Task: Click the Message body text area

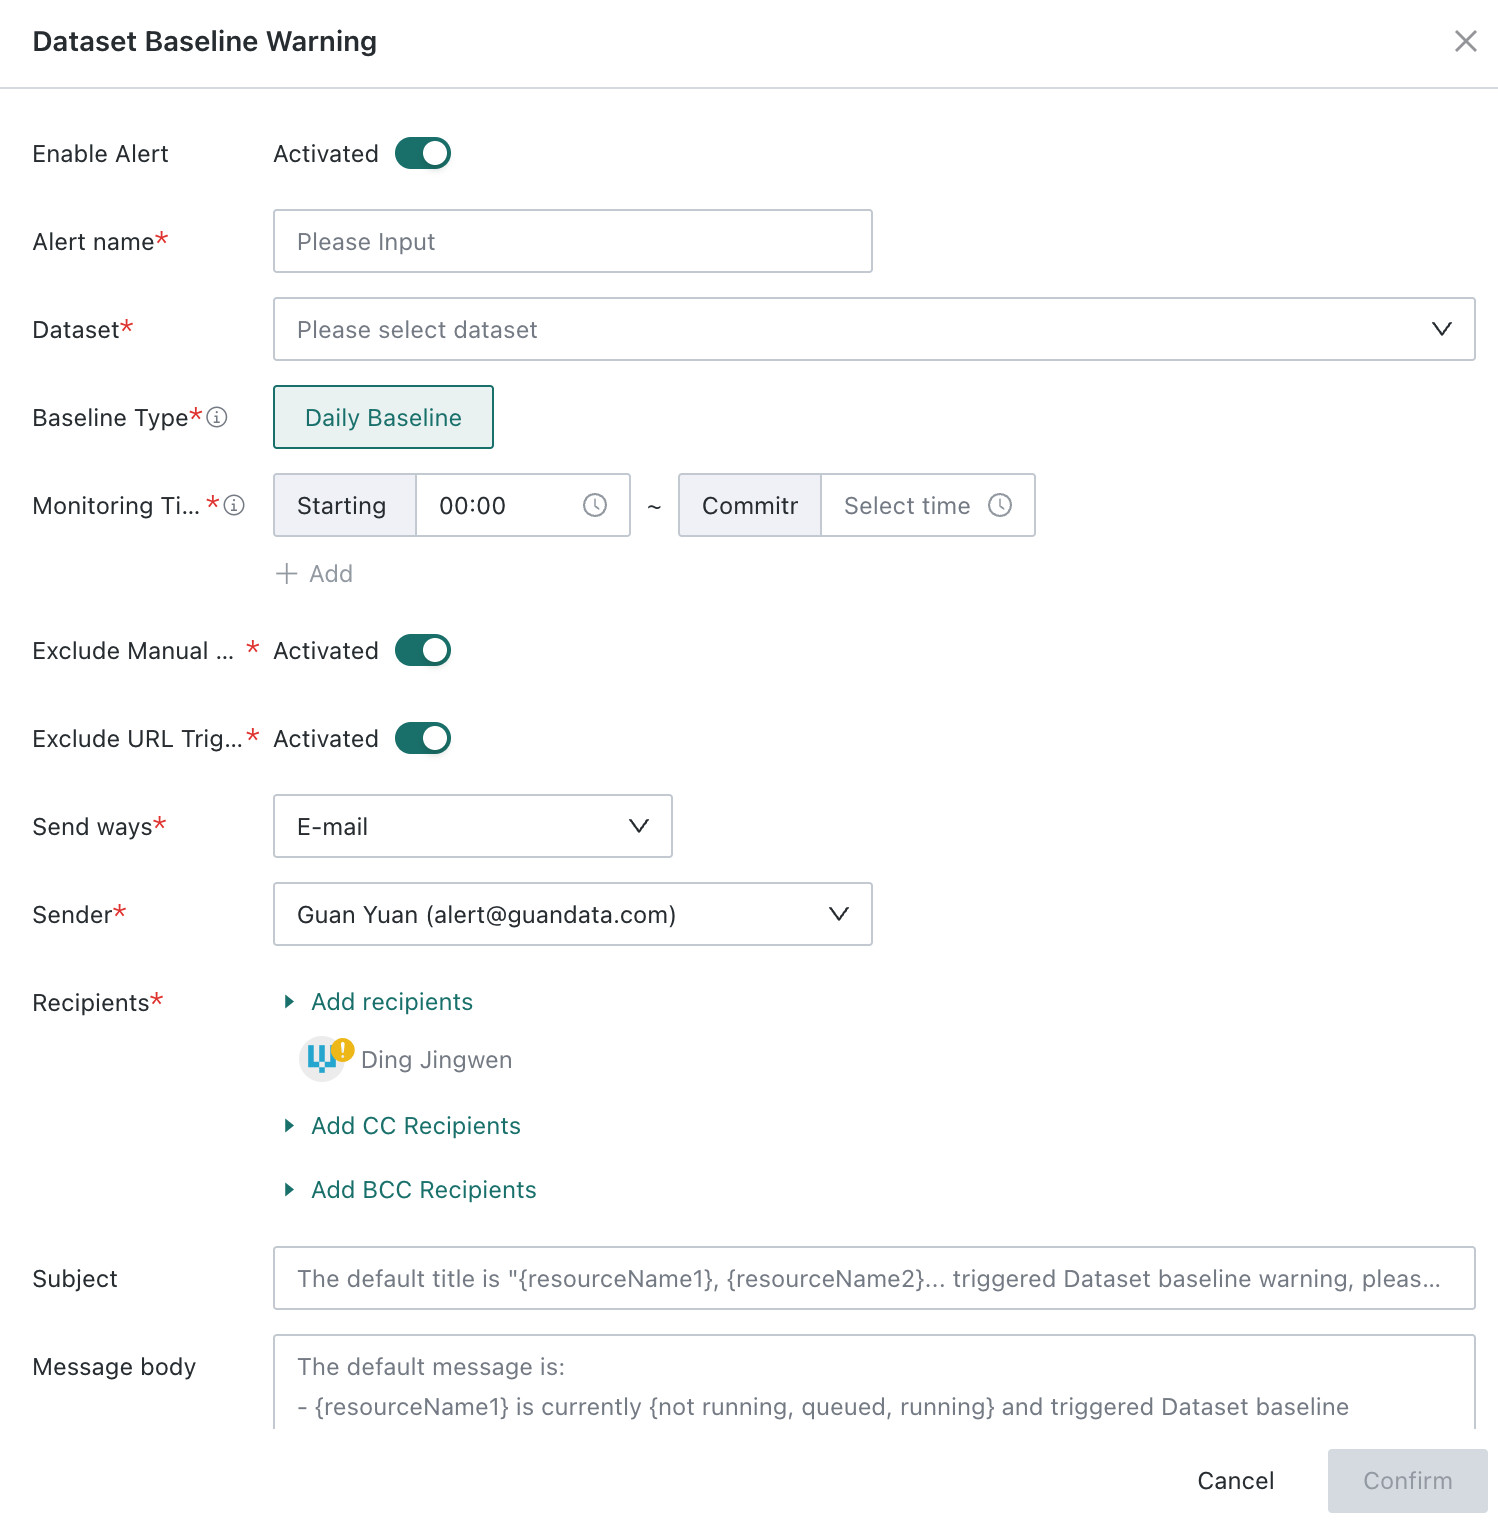Action: (x=874, y=1382)
